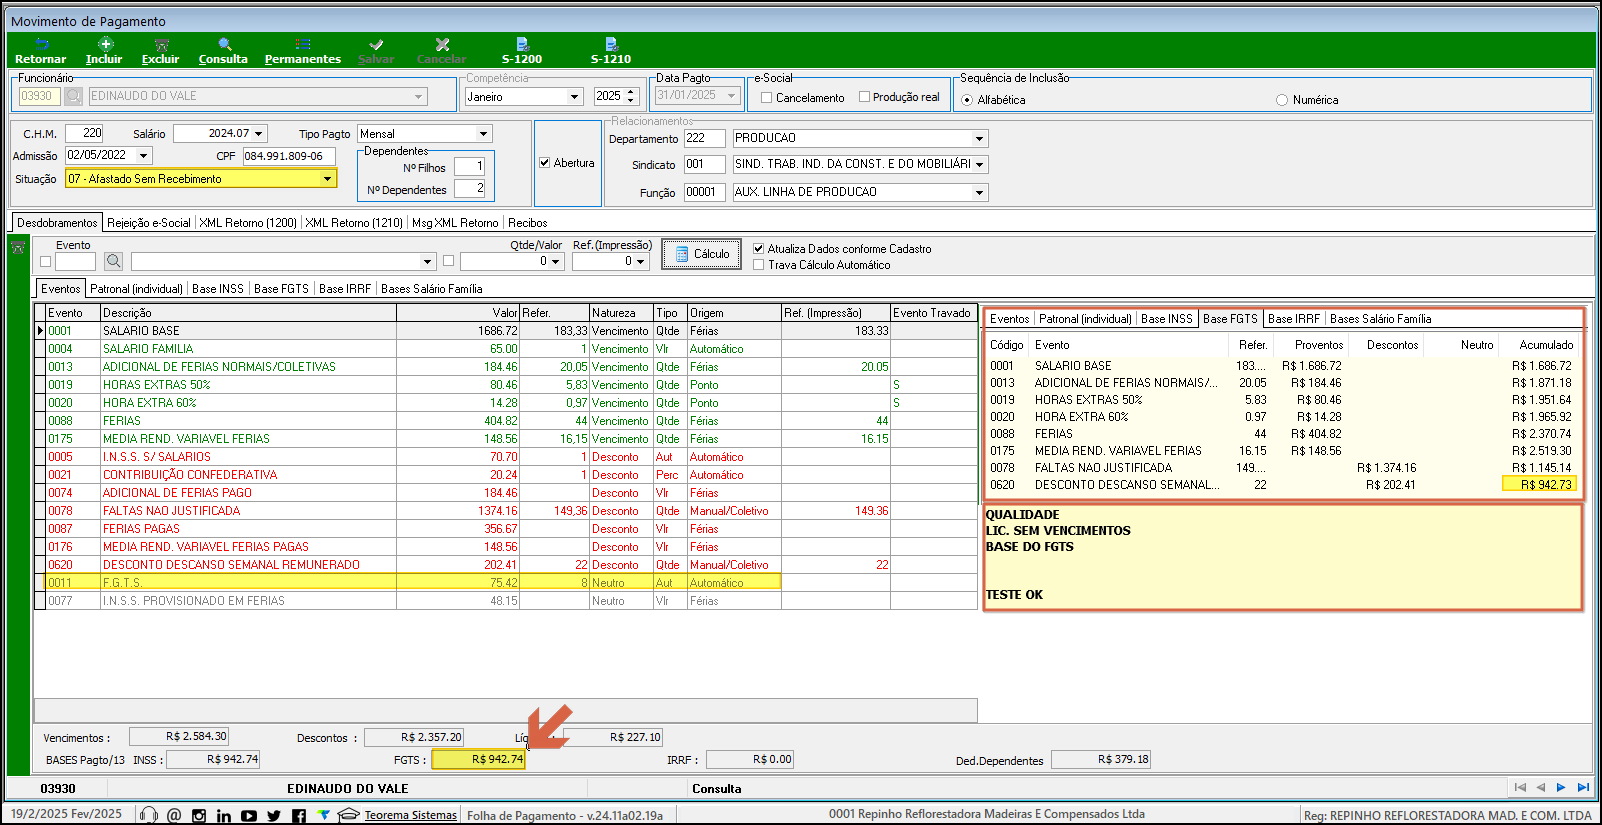Click the C.H.M. input field
The height and width of the screenshot is (825, 1602).
tap(85, 133)
